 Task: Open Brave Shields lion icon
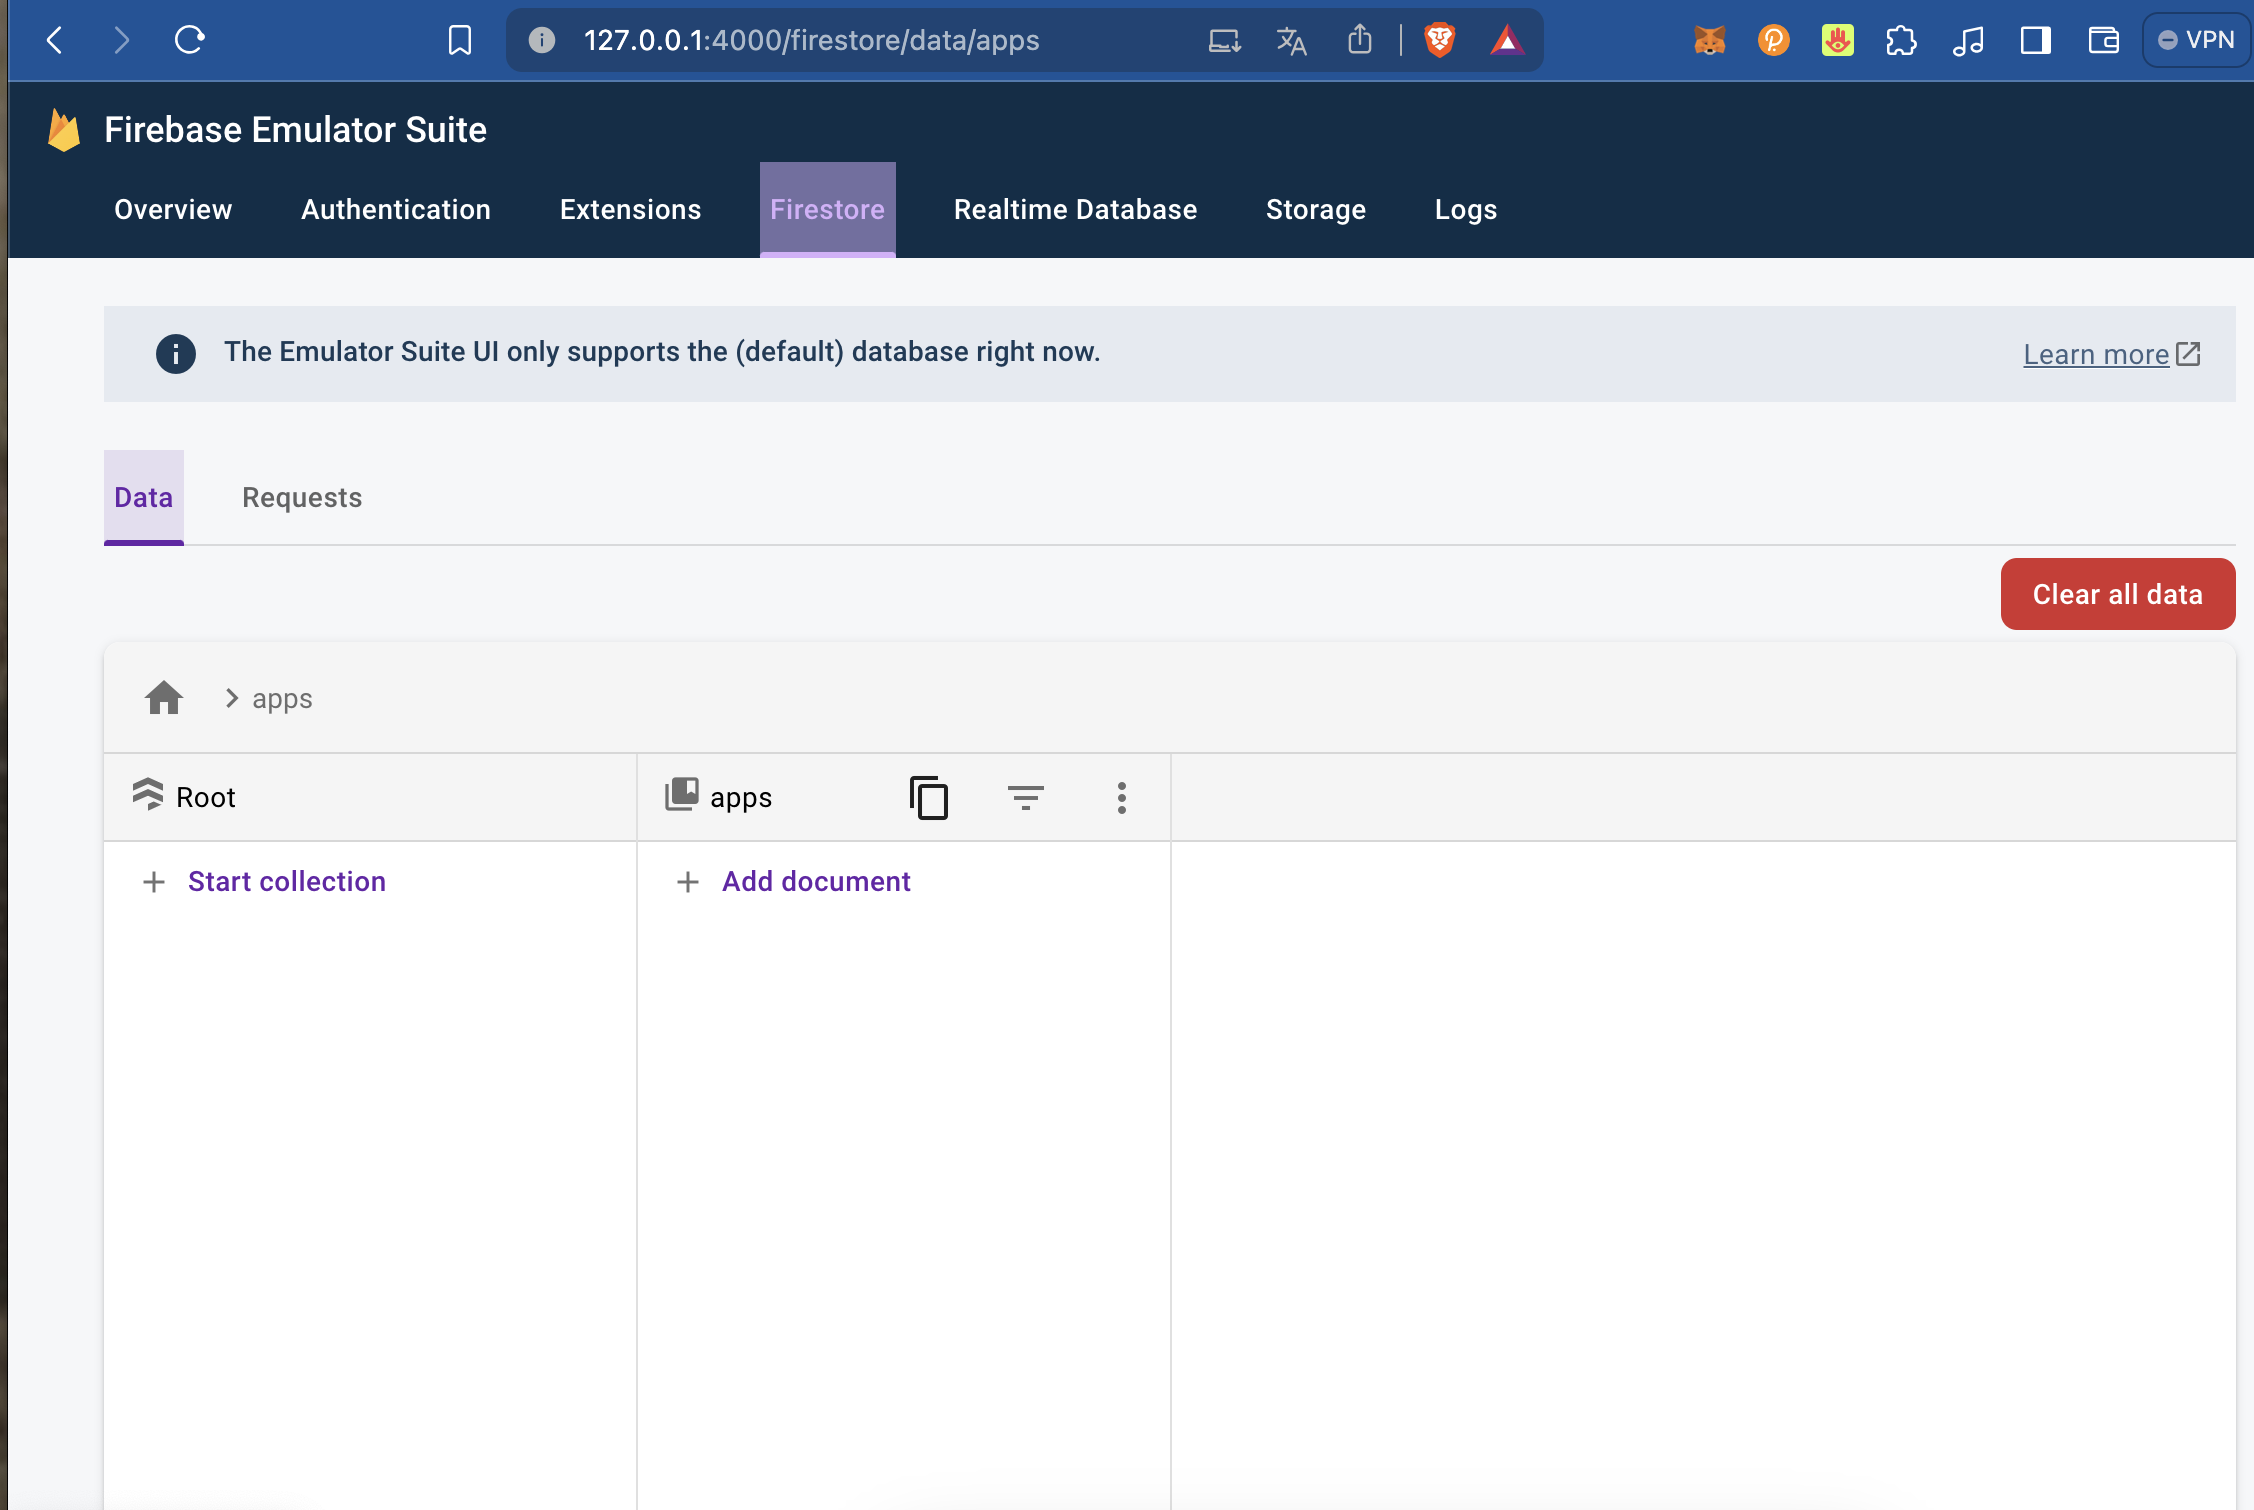point(1440,40)
